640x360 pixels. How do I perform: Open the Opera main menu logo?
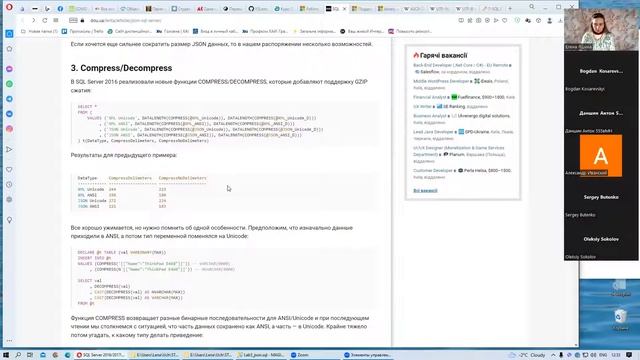(x=9, y=7)
